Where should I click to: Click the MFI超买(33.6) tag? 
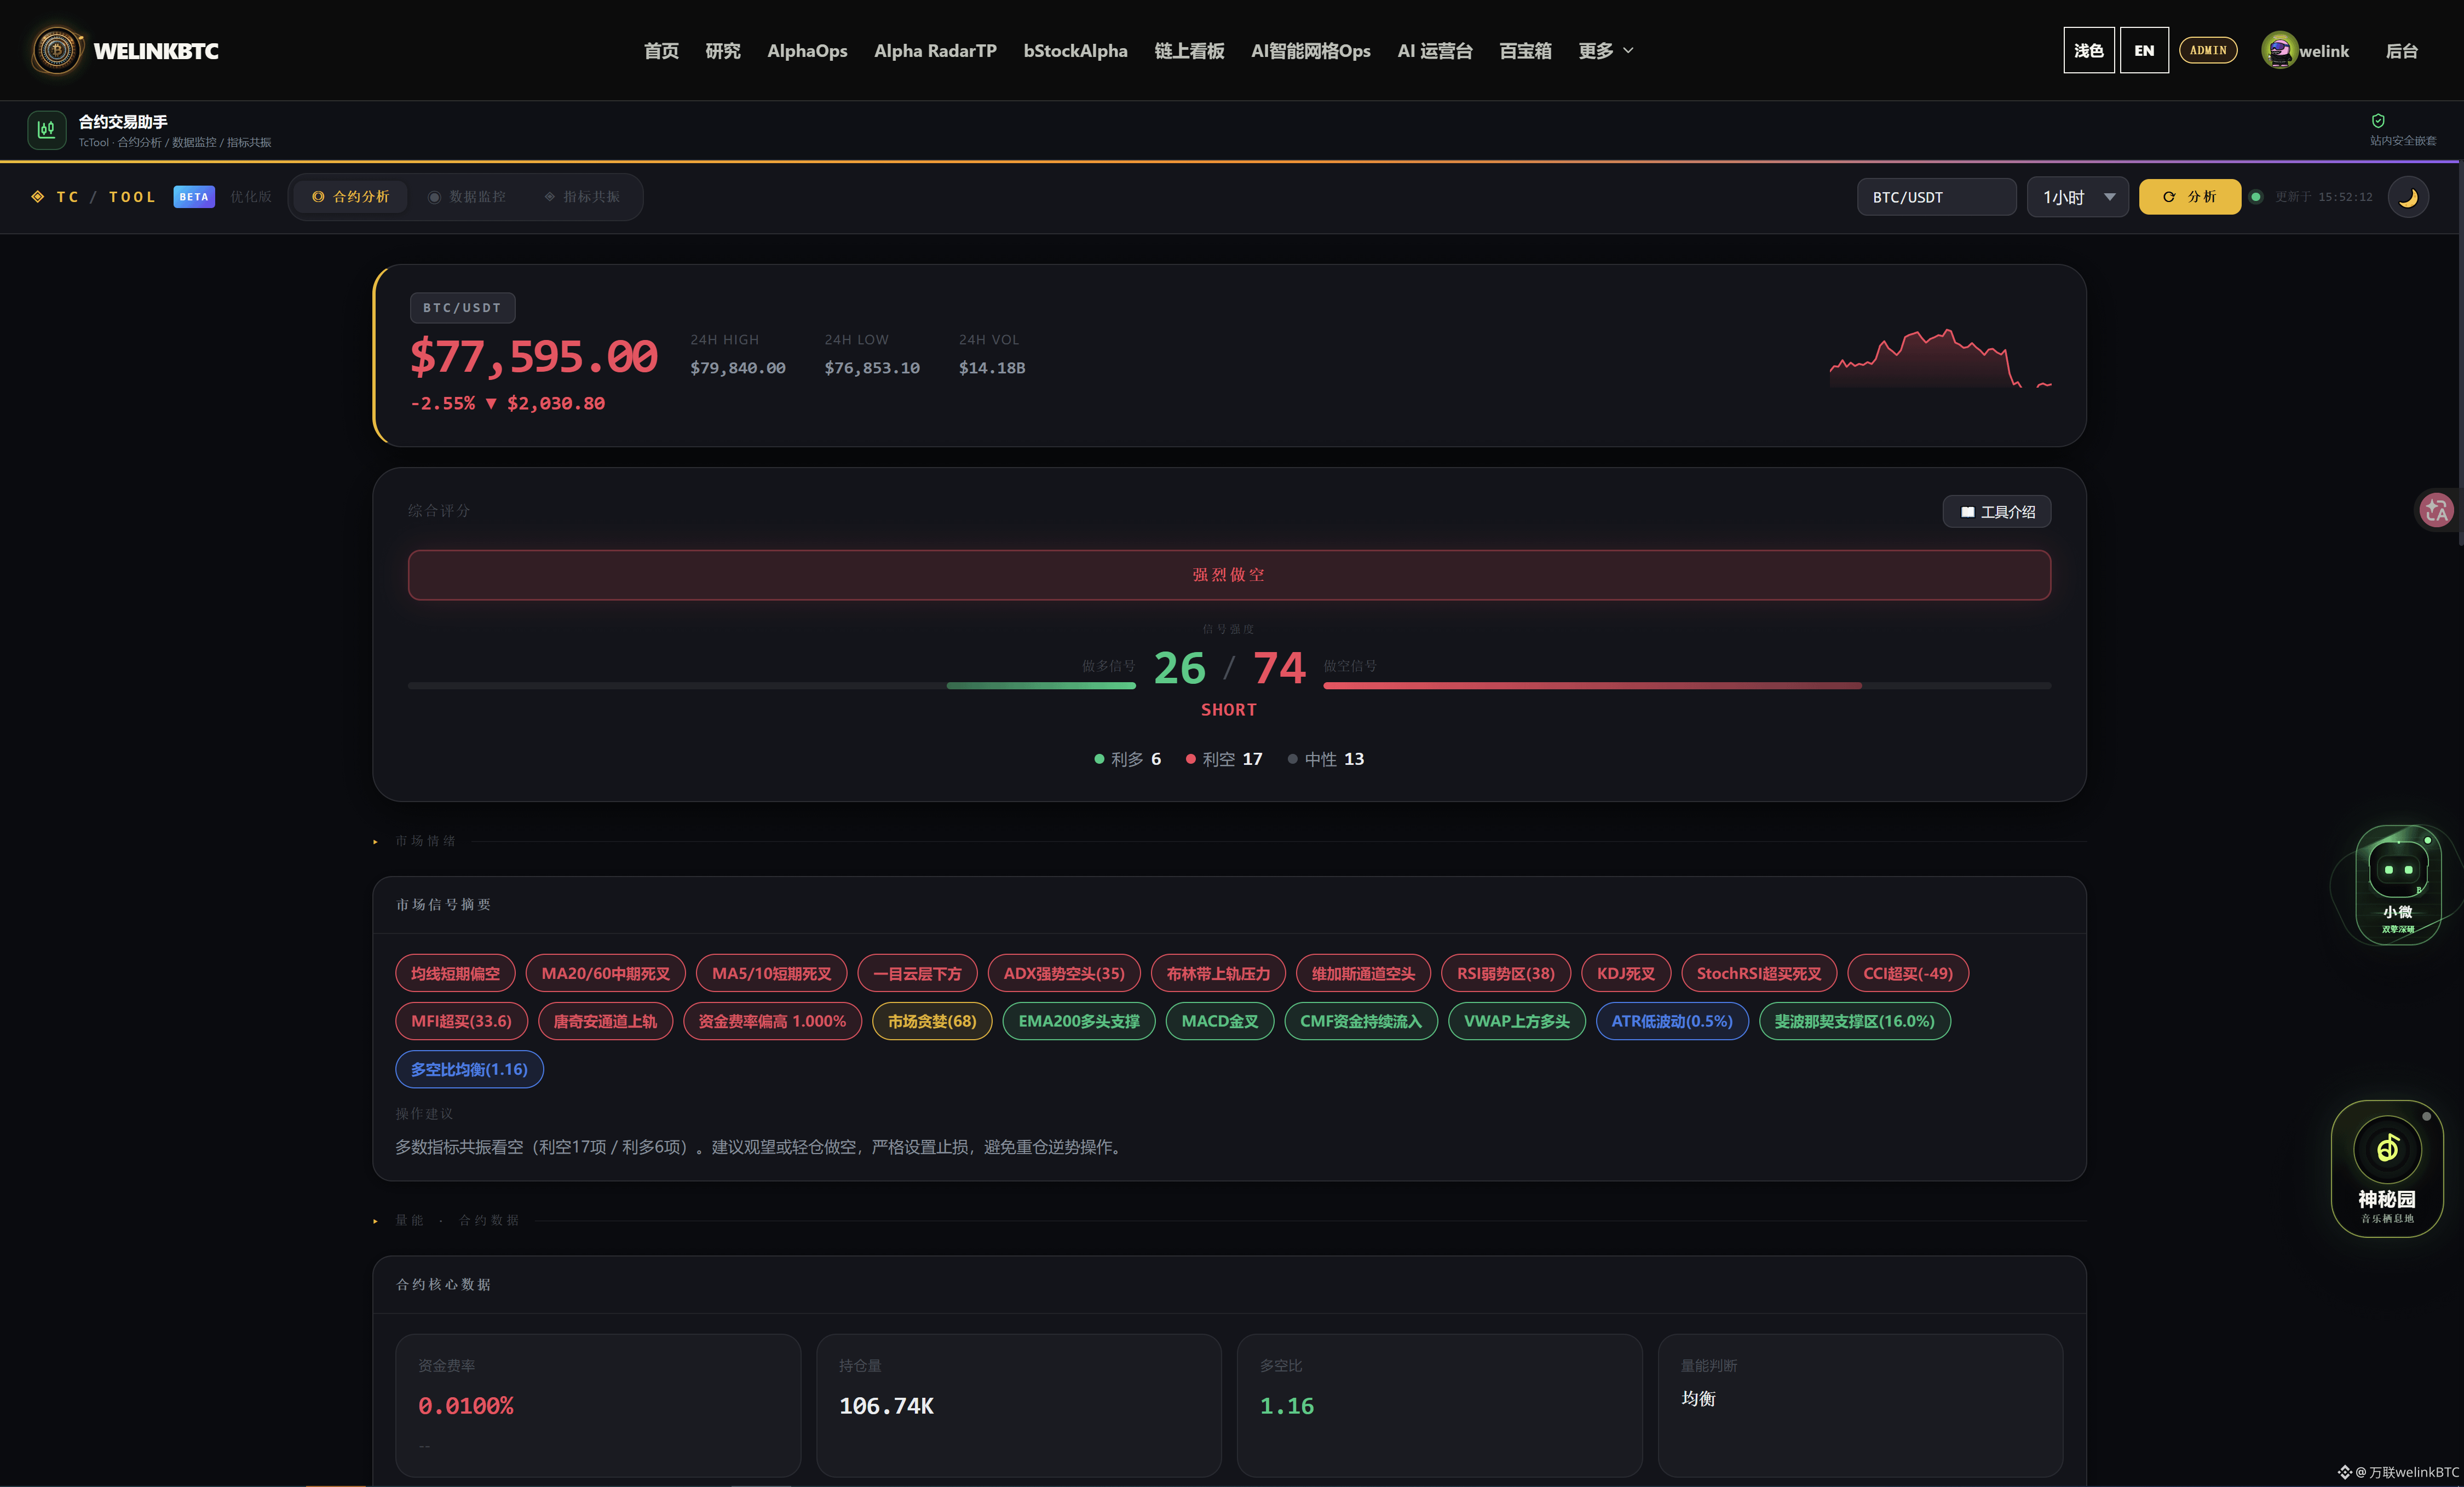tap(461, 1021)
